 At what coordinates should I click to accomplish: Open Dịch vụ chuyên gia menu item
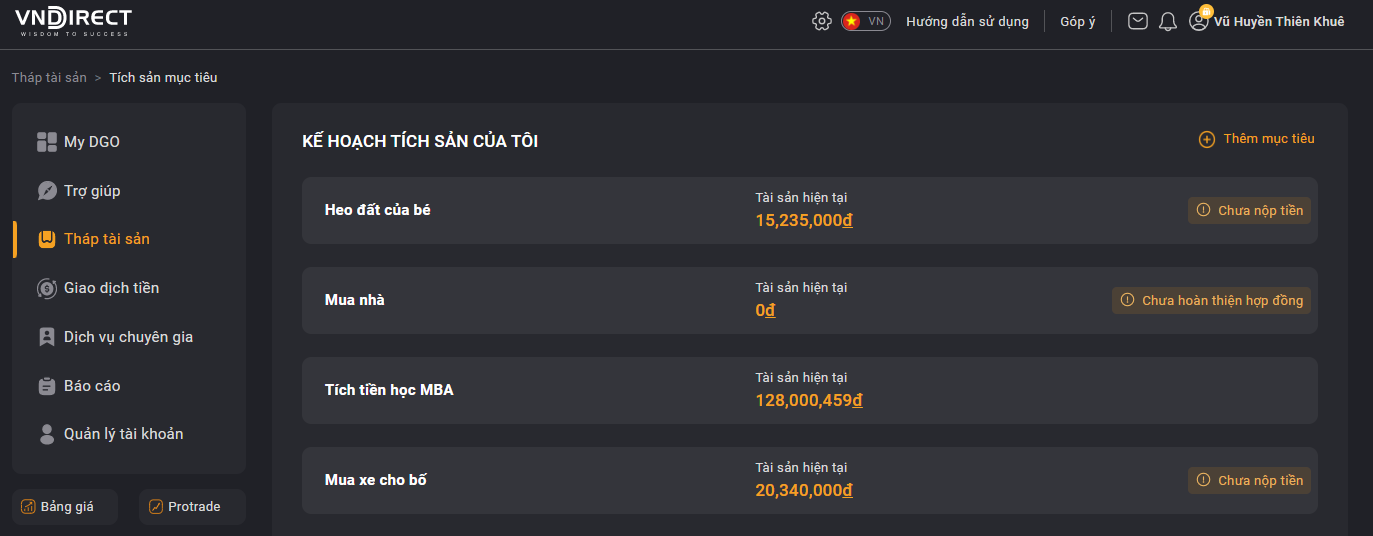click(x=115, y=337)
